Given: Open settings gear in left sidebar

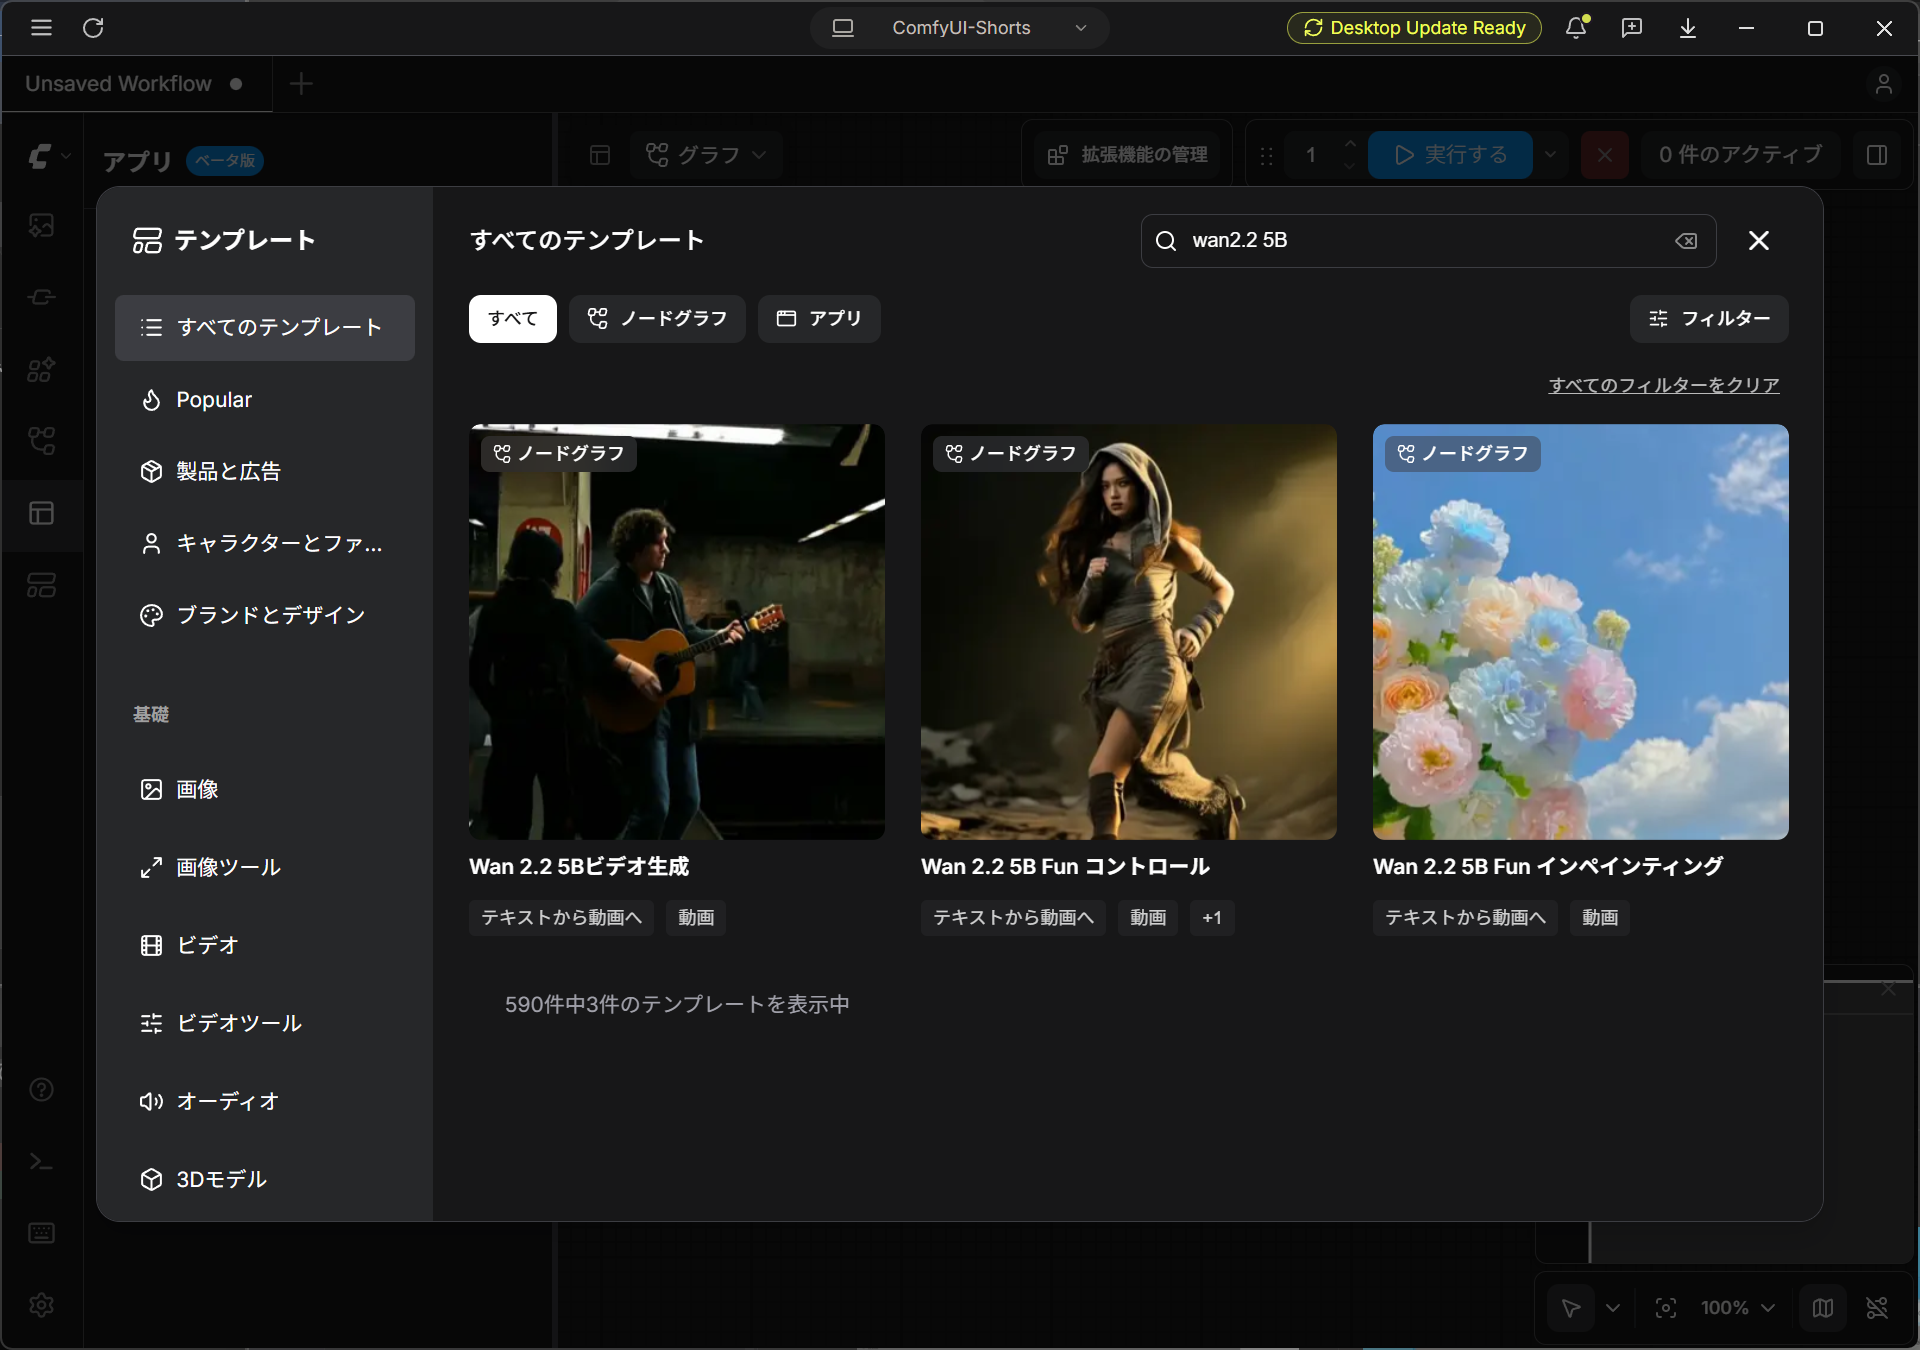Looking at the screenshot, I should [41, 1305].
